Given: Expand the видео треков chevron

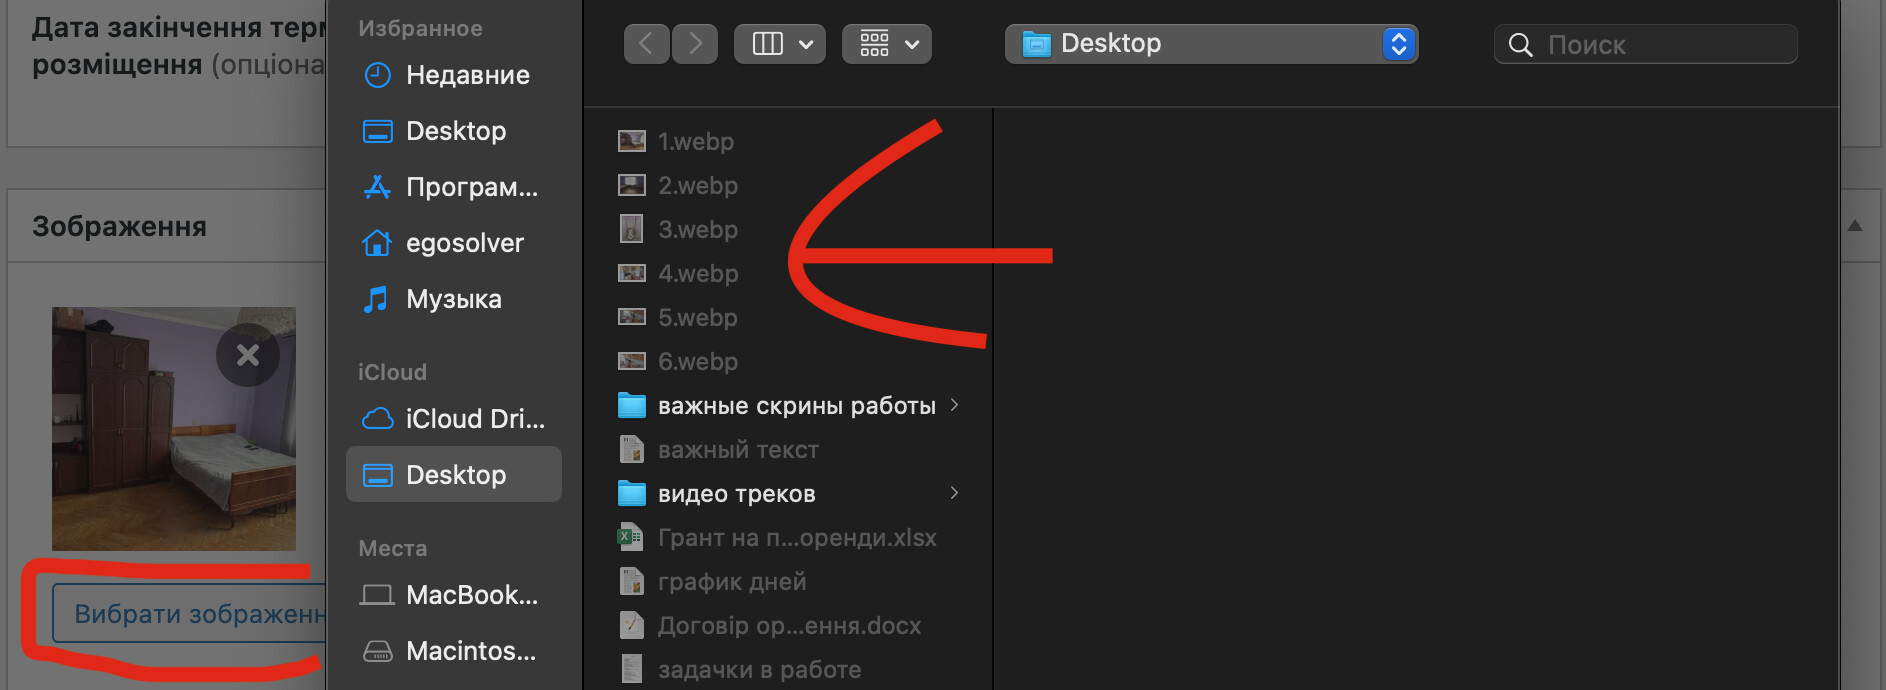Looking at the screenshot, I should pyautogui.click(x=954, y=493).
